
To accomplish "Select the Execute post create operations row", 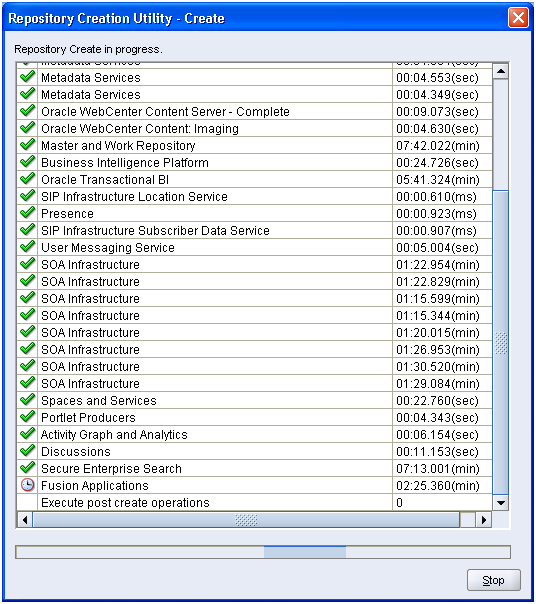I will click(254, 502).
